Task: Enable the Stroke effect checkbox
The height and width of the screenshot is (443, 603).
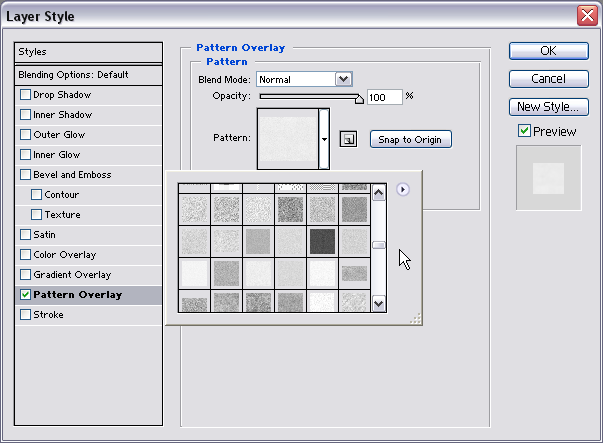Action: (x=25, y=315)
